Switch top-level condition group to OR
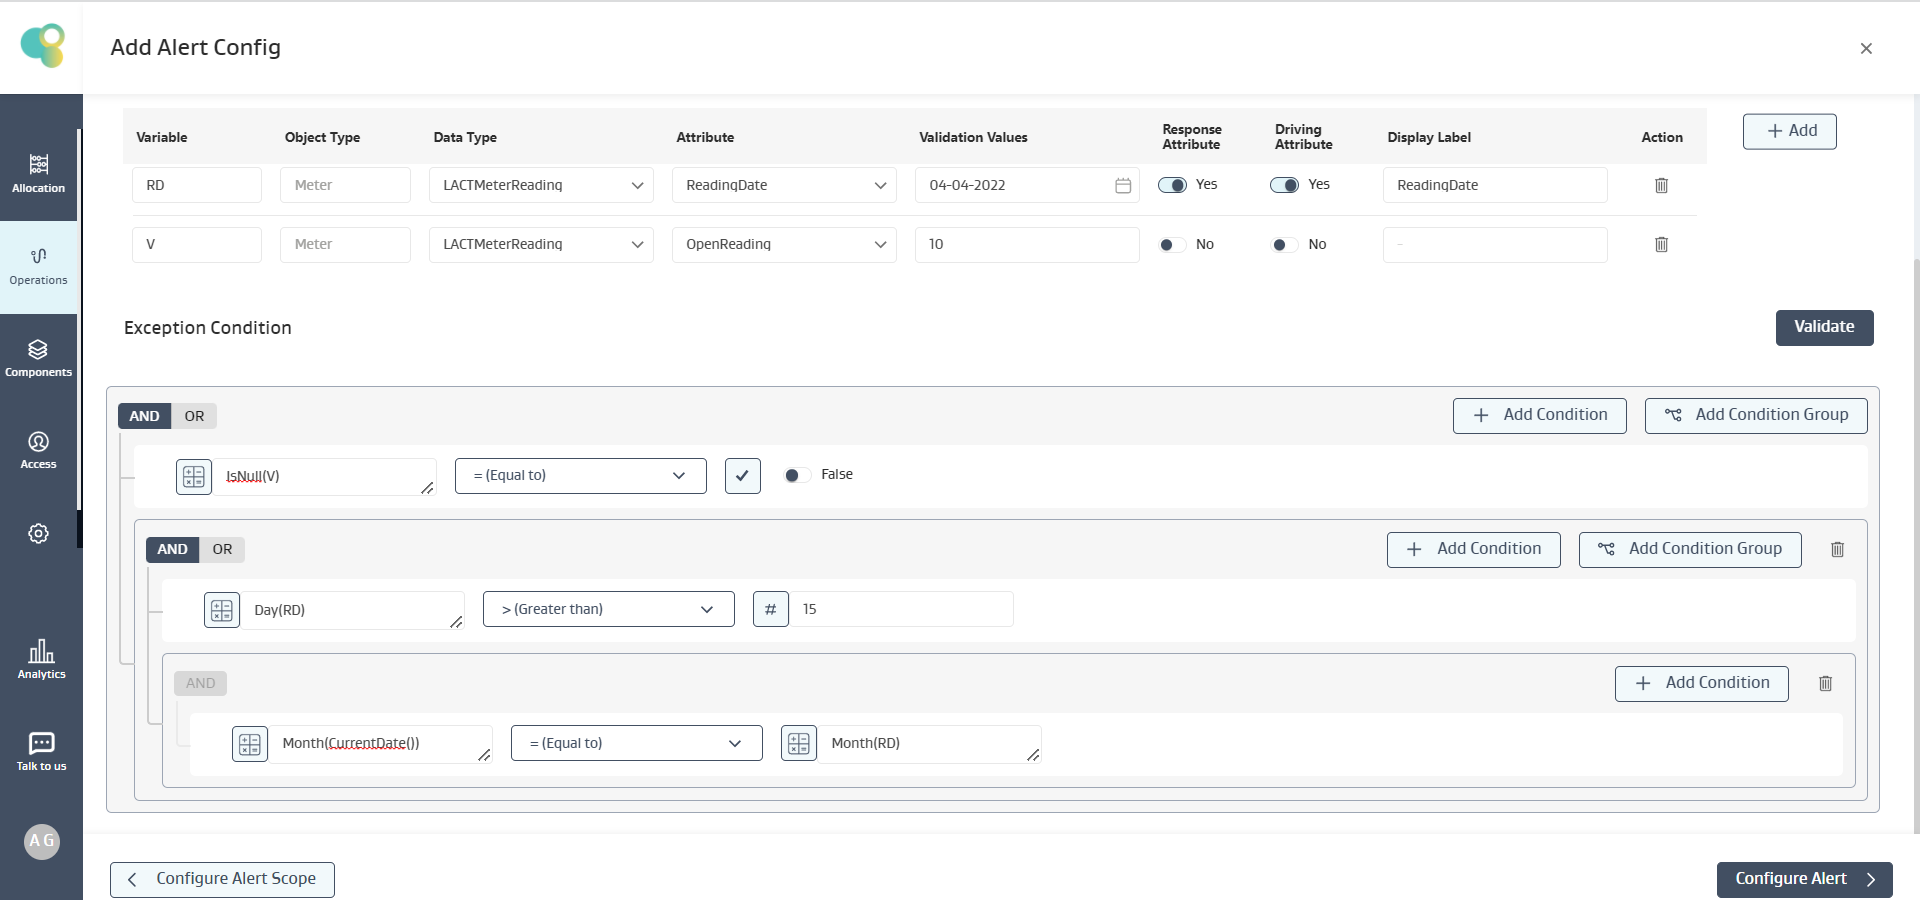This screenshot has height=900, width=1920. pos(194,416)
